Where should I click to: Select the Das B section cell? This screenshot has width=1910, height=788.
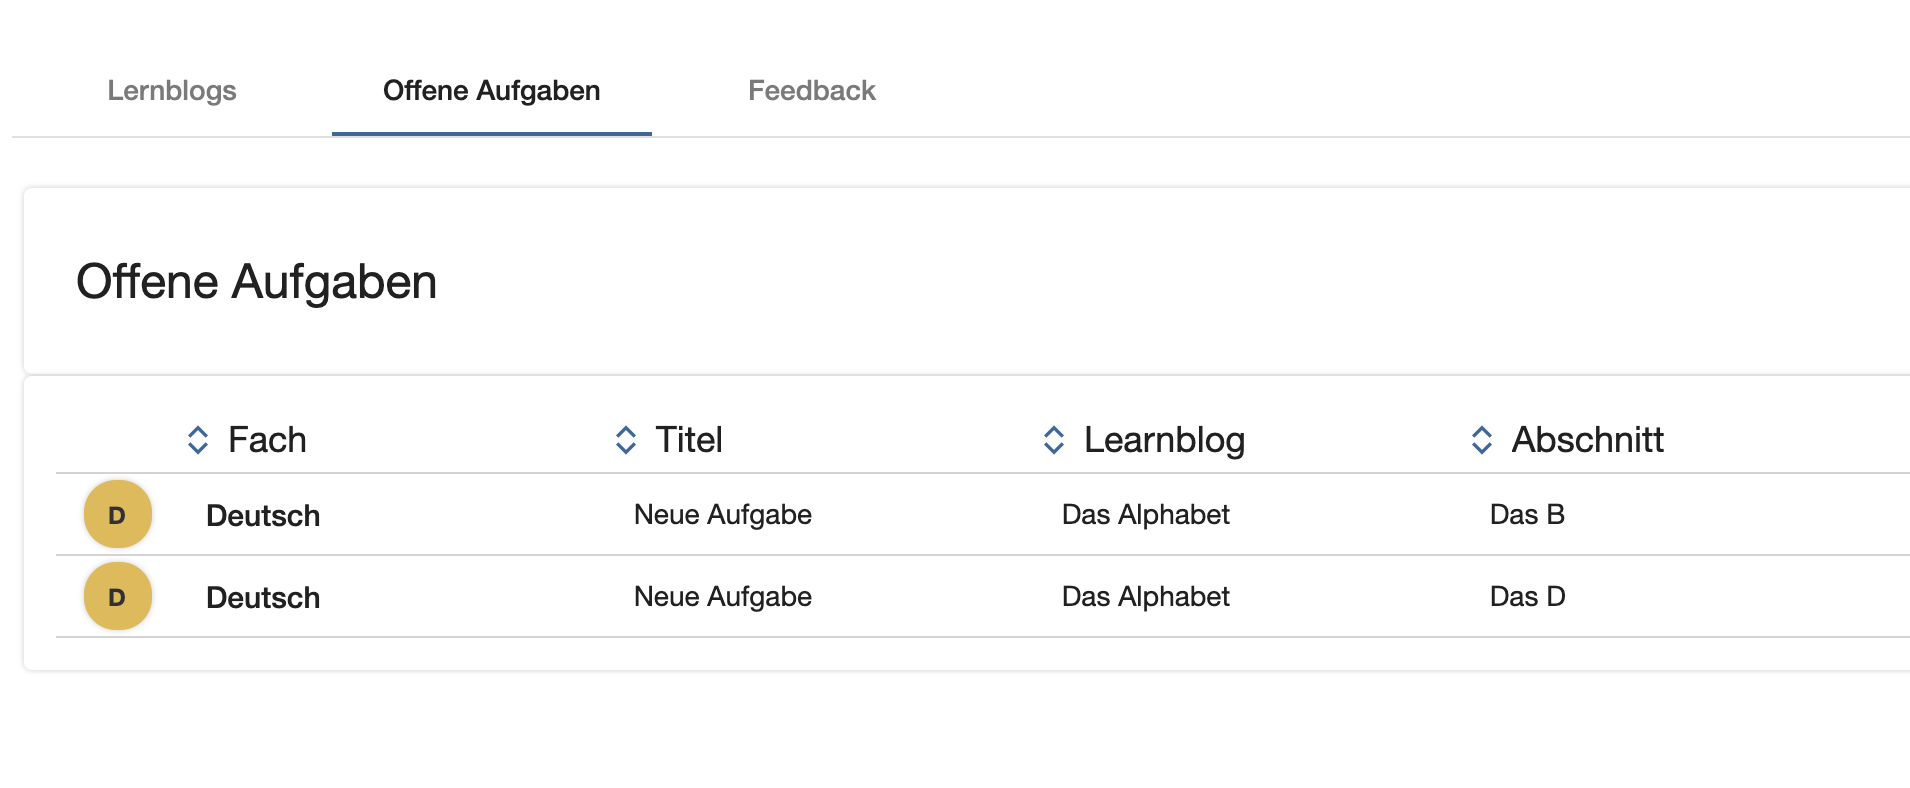click(1527, 515)
